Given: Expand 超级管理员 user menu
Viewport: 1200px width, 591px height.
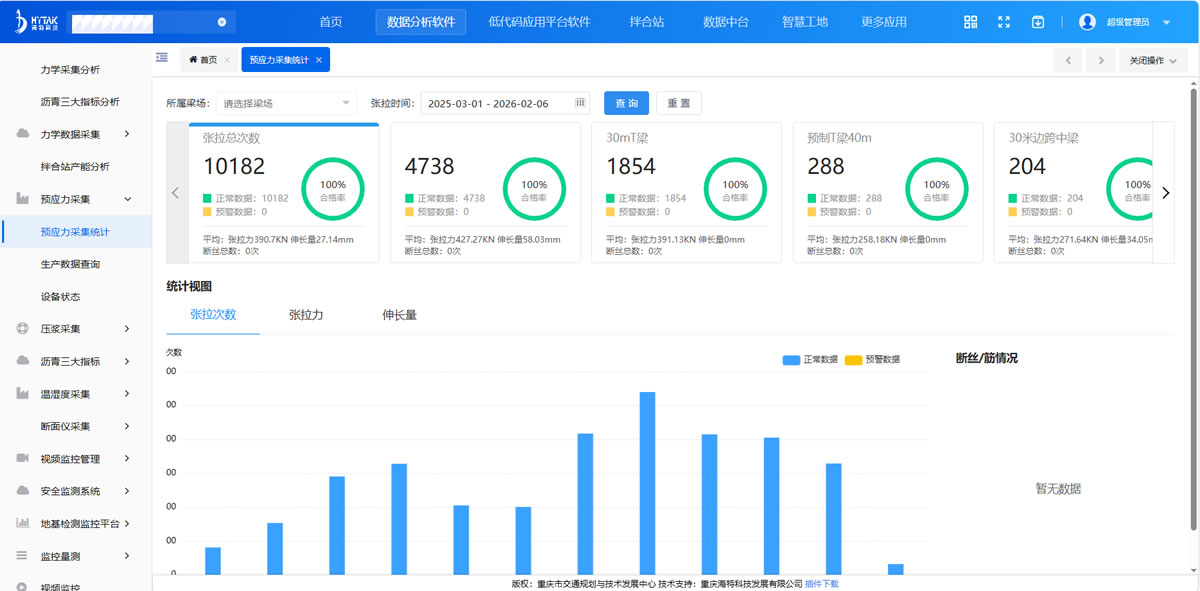Looking at the screenshot, I should (1125, 22).
